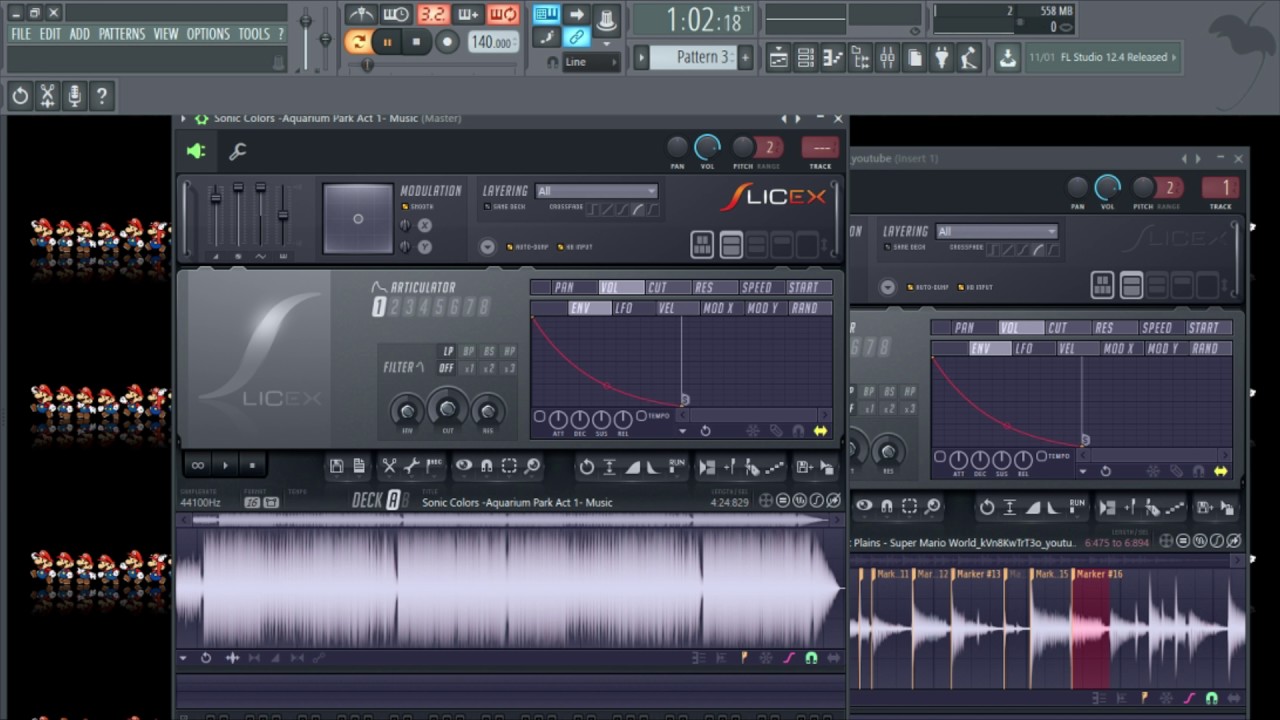Screen dimensions: 1280x720
Task: Click the microphone one-click recording icon
Action: (x=74, y=96)
